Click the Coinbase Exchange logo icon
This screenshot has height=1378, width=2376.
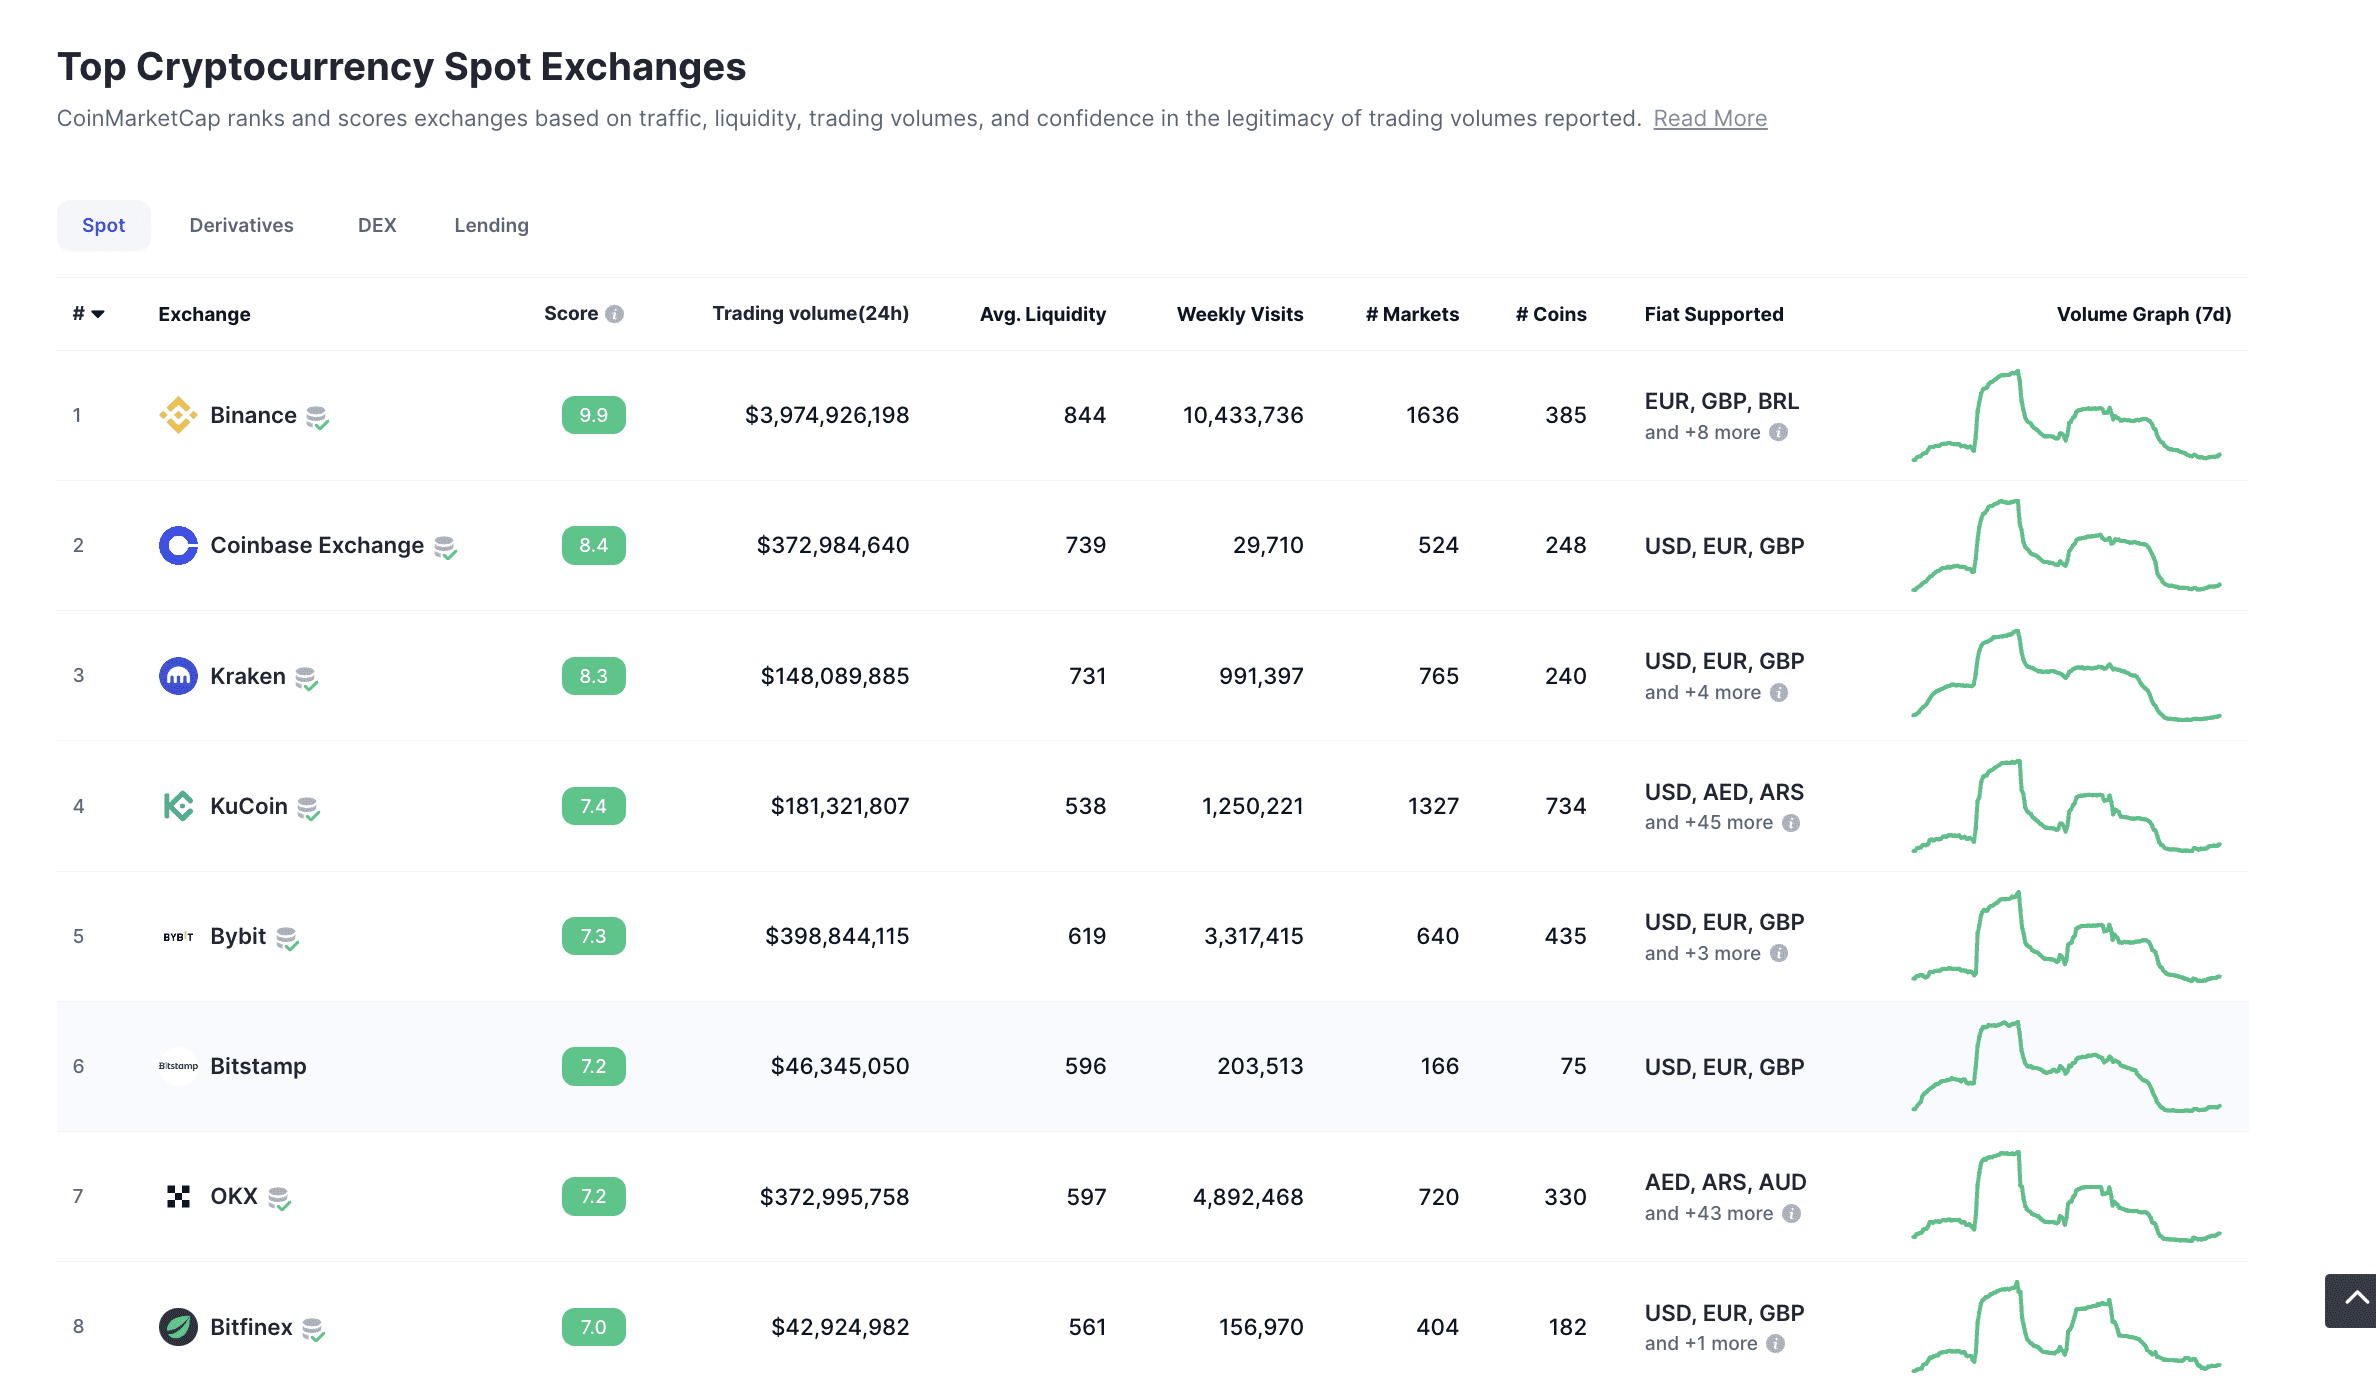tap(178, 545)
